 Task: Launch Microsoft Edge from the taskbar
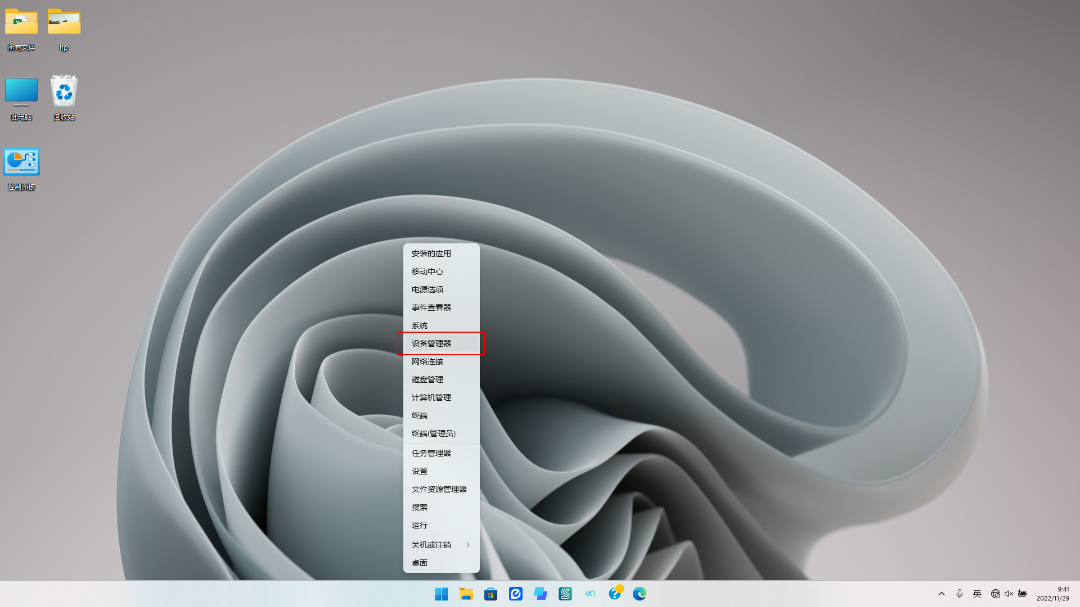tap(639, 594)
